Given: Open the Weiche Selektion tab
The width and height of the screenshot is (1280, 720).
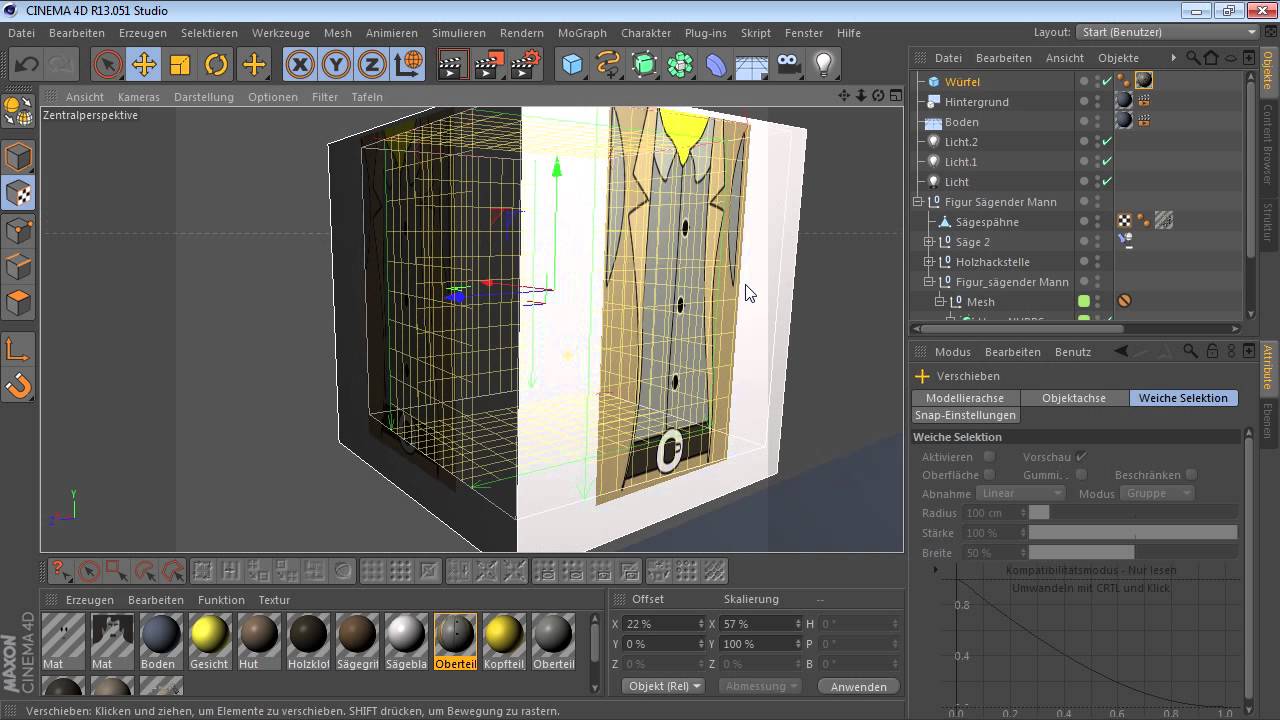Looking at the screenshot, I should tap(1183, 398).
